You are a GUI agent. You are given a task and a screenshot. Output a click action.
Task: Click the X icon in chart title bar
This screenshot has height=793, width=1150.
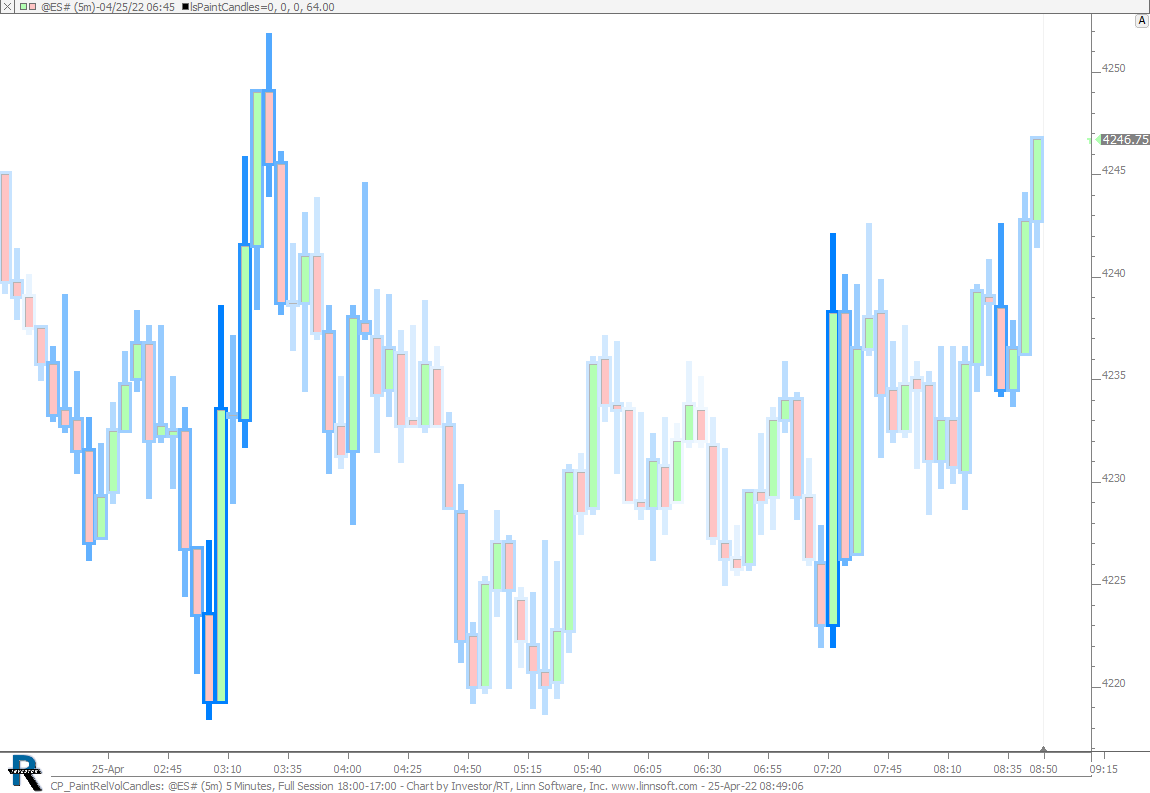click(x=6, y=7)
